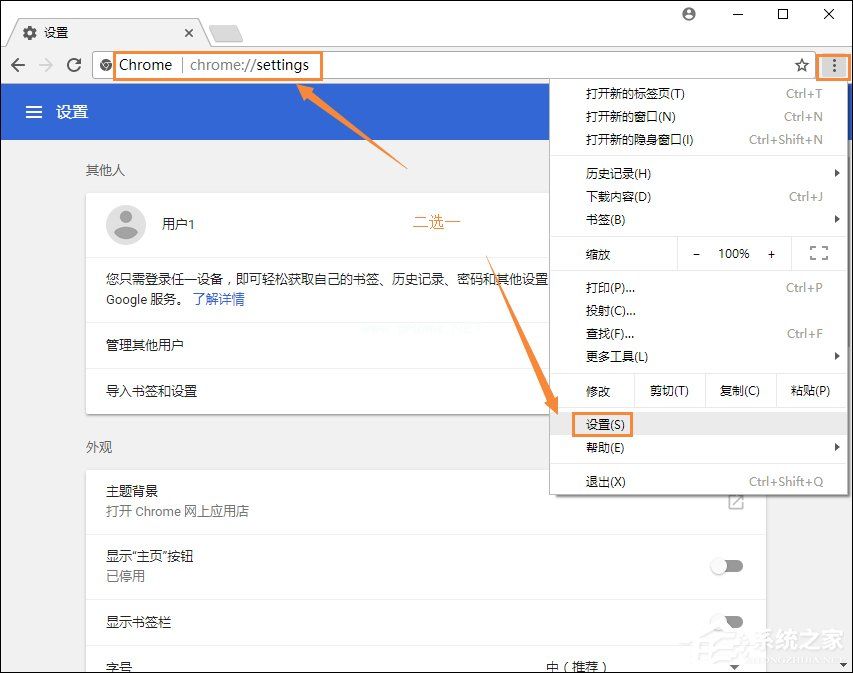
Task: Open the 字号 dropdown
Action: (642, 666)
